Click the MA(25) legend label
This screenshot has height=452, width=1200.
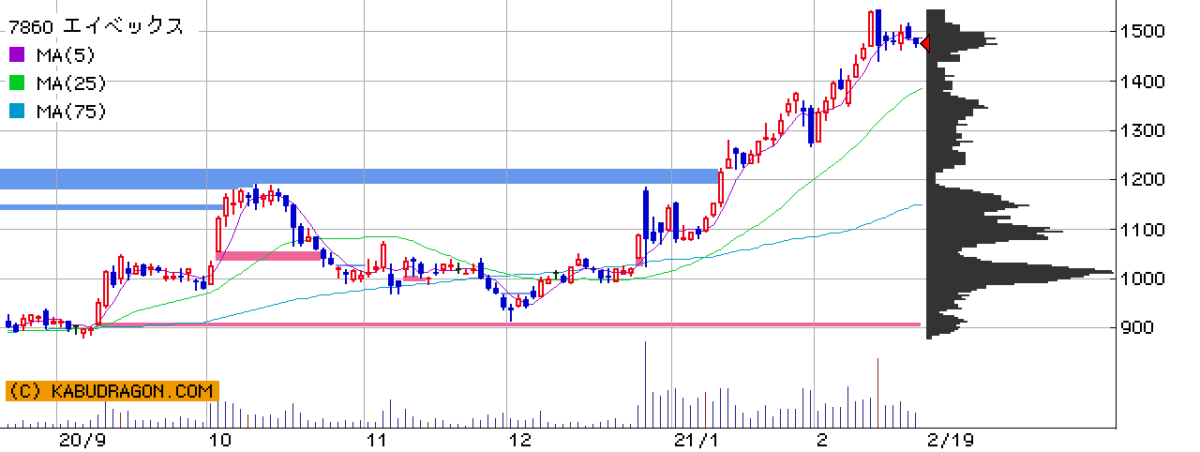point(70,83)
